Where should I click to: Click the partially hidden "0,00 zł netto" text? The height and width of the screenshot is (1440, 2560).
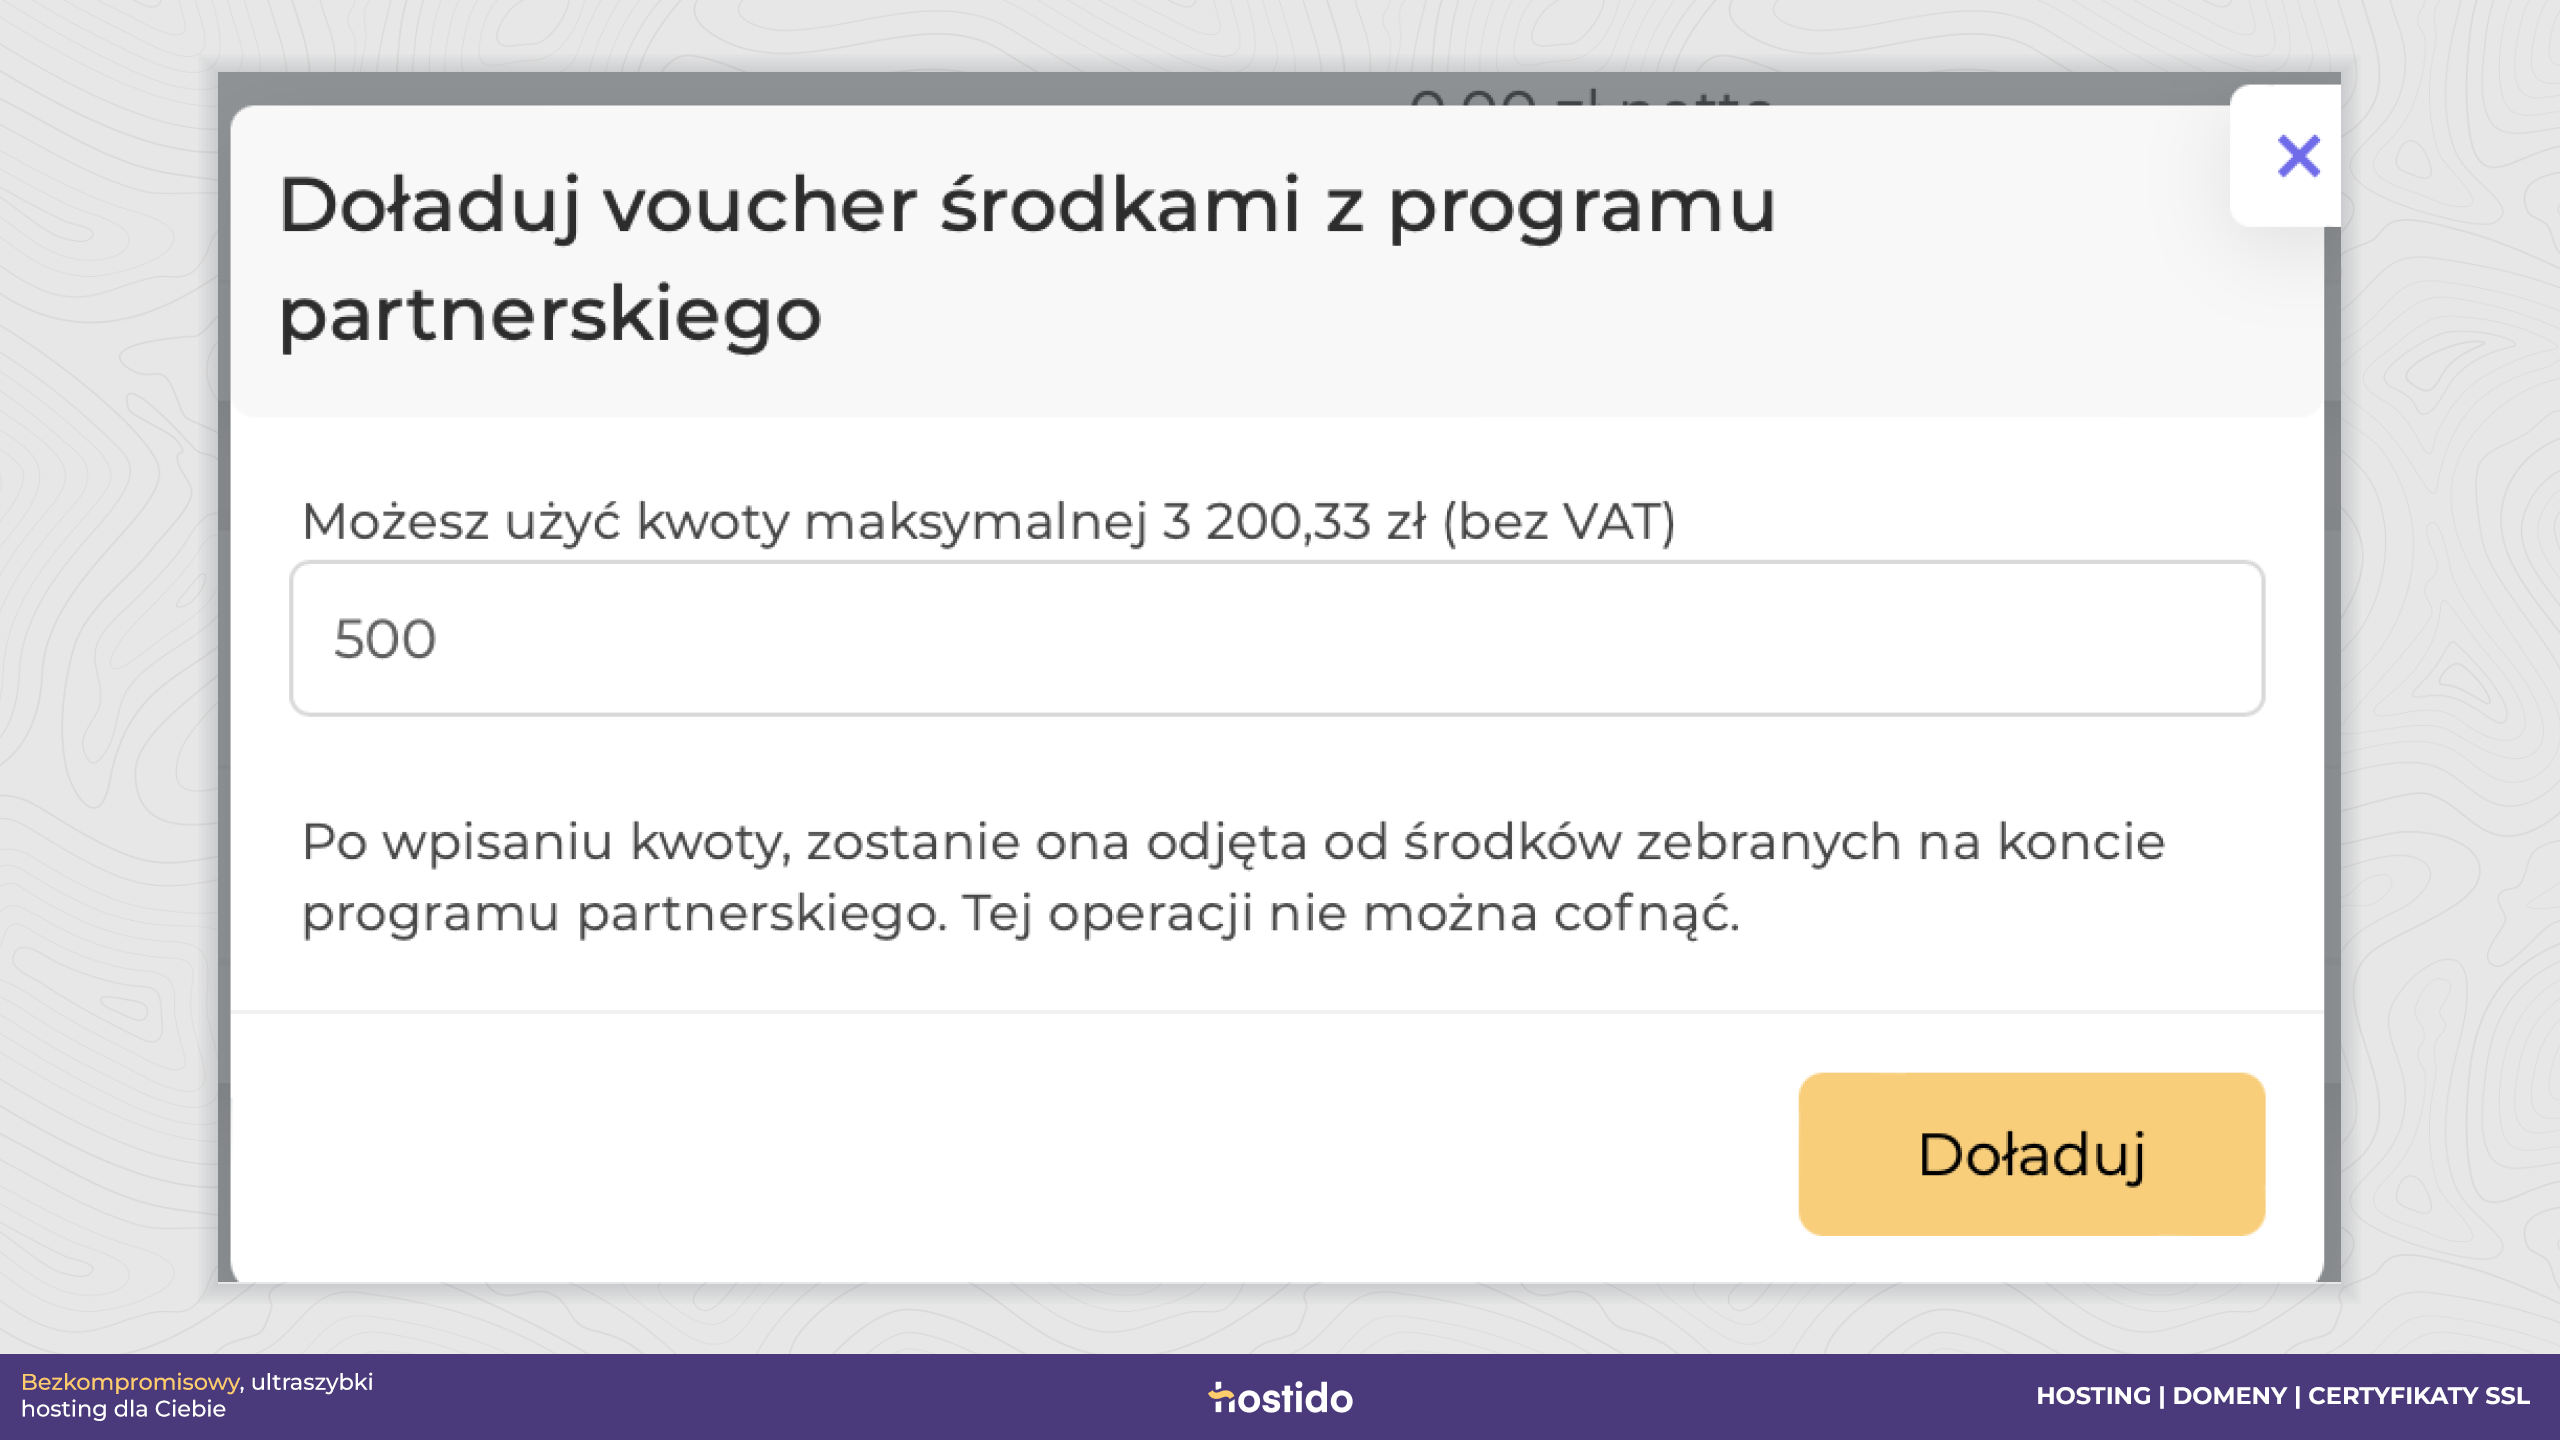(1590, 97)
